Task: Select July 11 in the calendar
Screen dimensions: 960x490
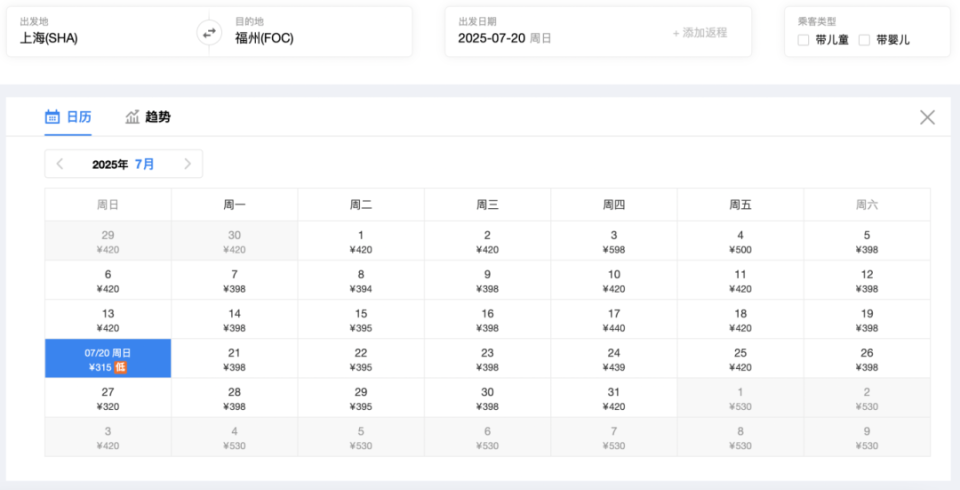Action: [x=740, y=280]
